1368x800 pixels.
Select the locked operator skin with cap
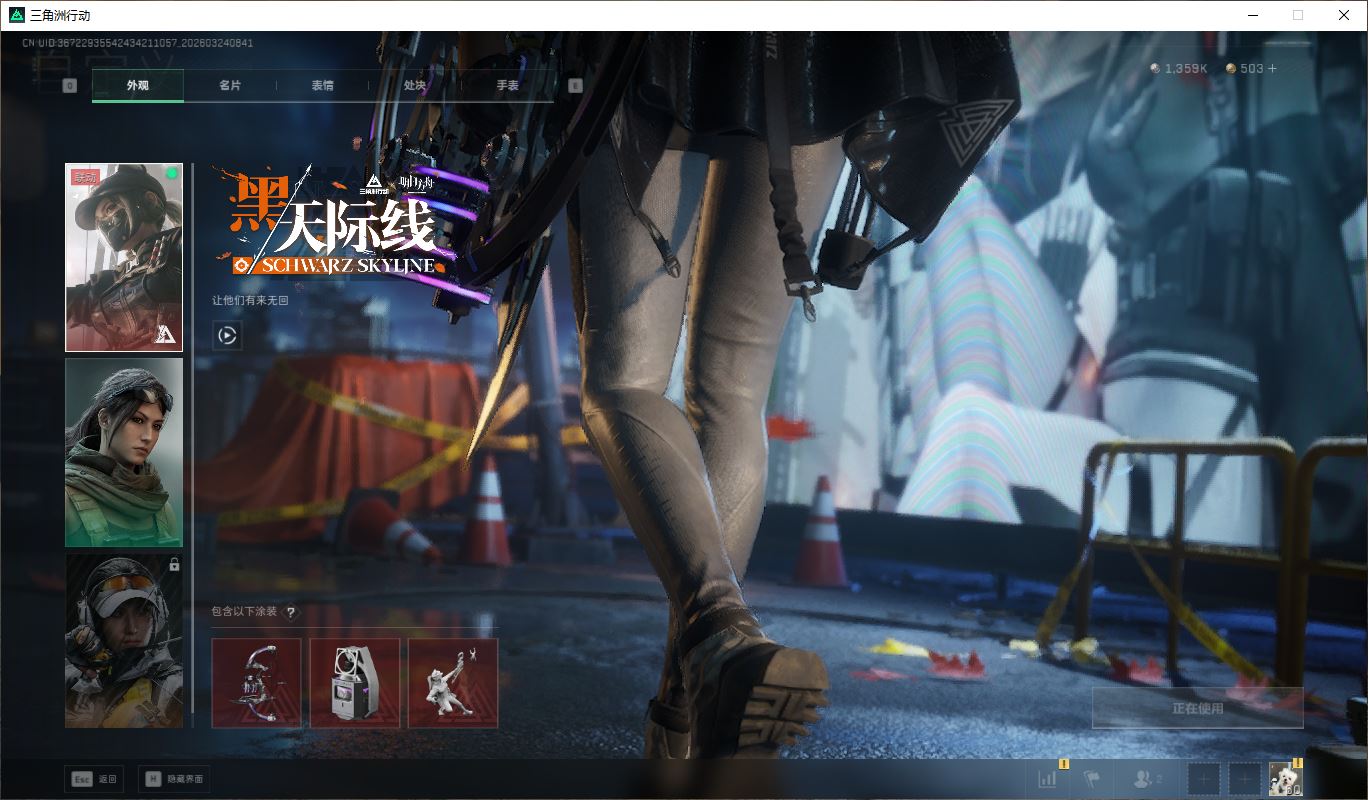tap(124, 641)
